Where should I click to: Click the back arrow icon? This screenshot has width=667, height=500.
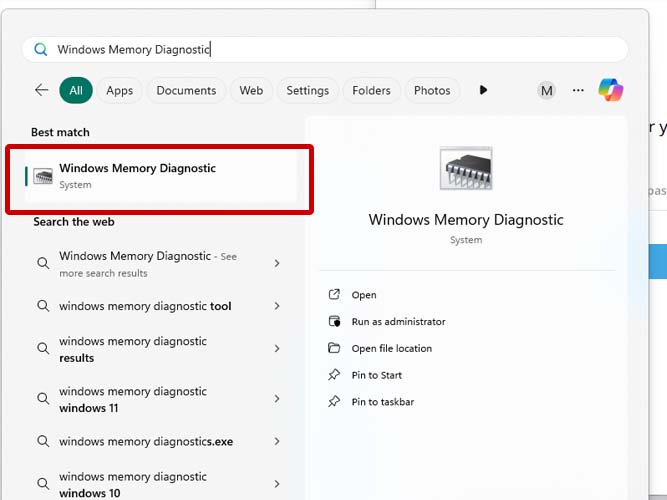coord(41,90)
